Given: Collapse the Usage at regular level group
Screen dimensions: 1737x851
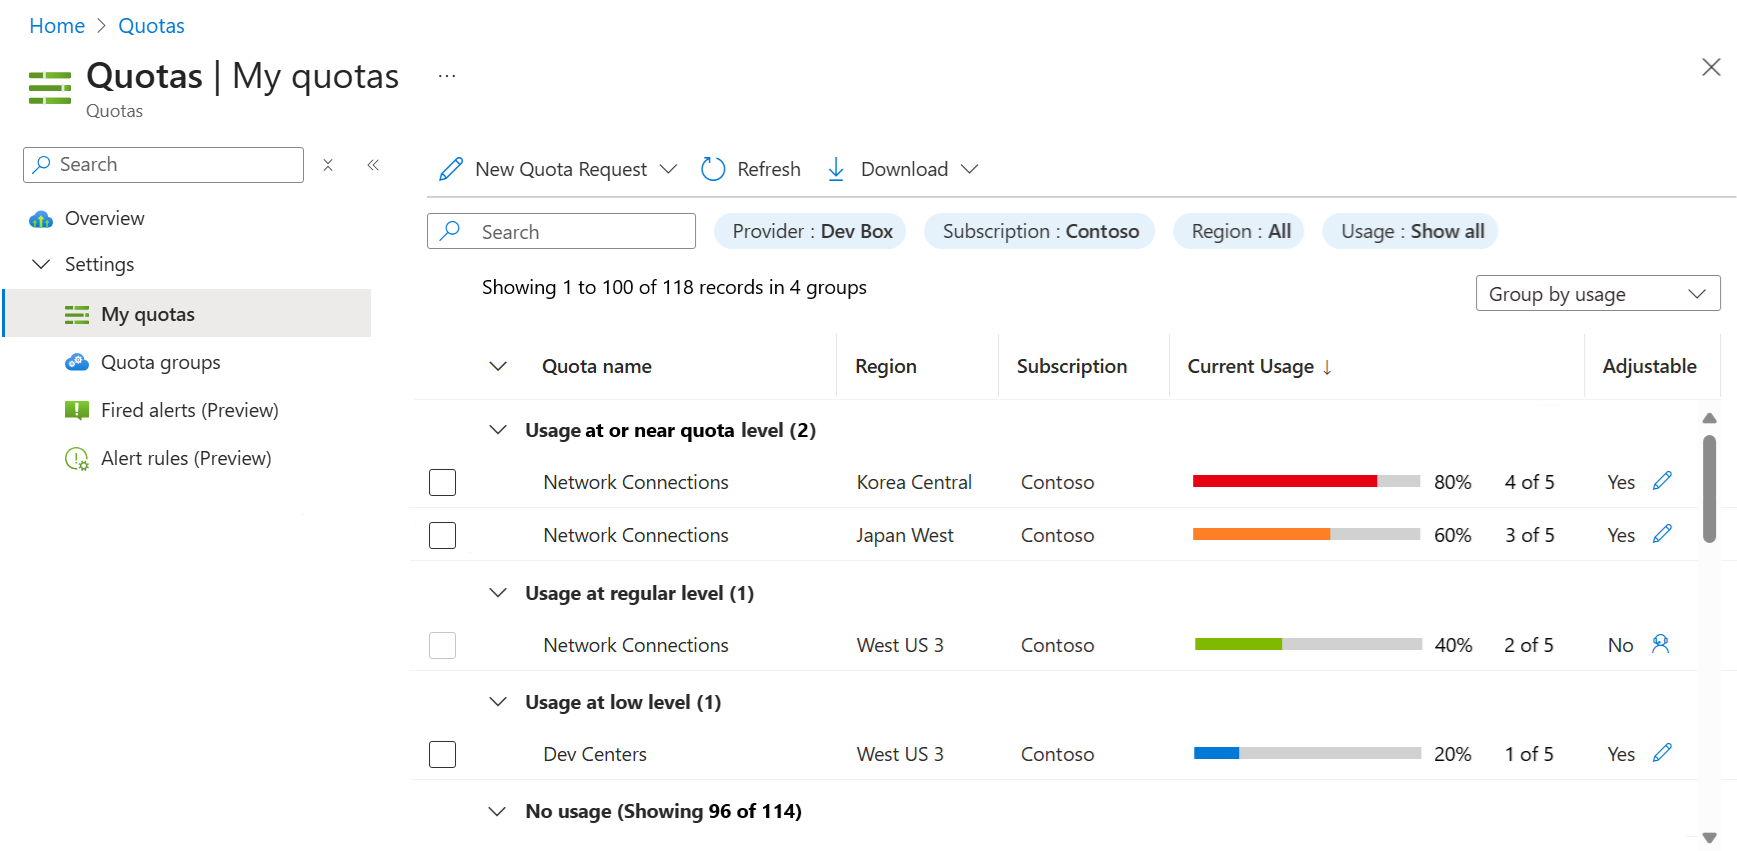Looking at the screenshot, I should pos(498,593).
